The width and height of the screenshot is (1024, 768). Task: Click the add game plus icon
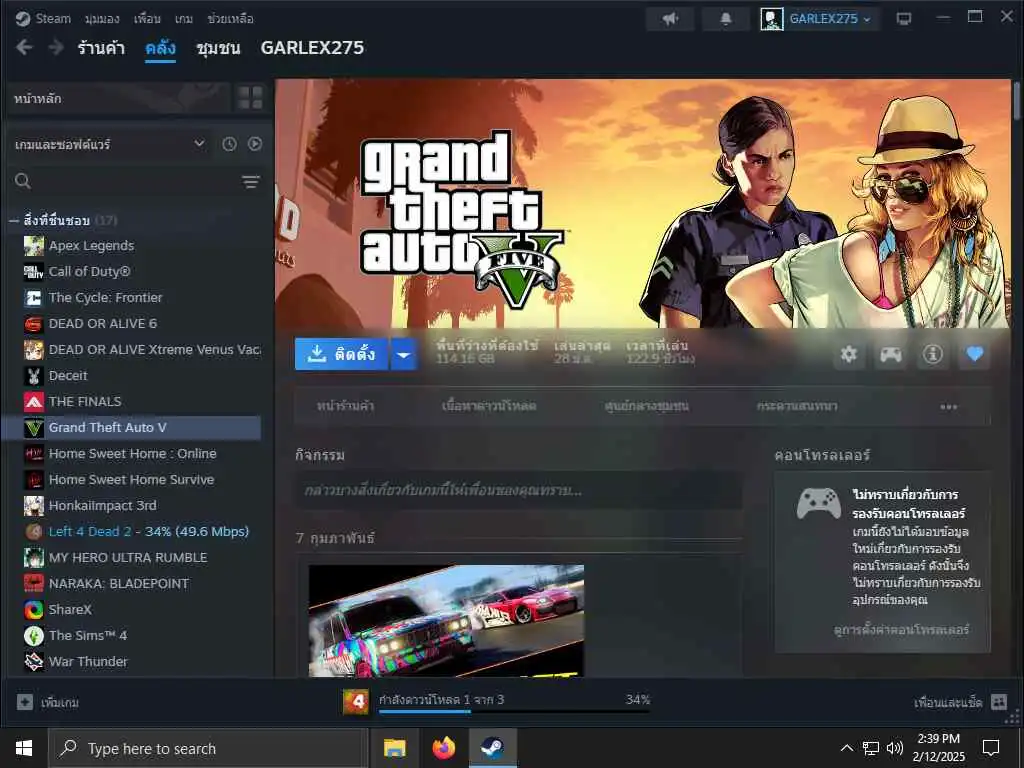click(25, 702)
